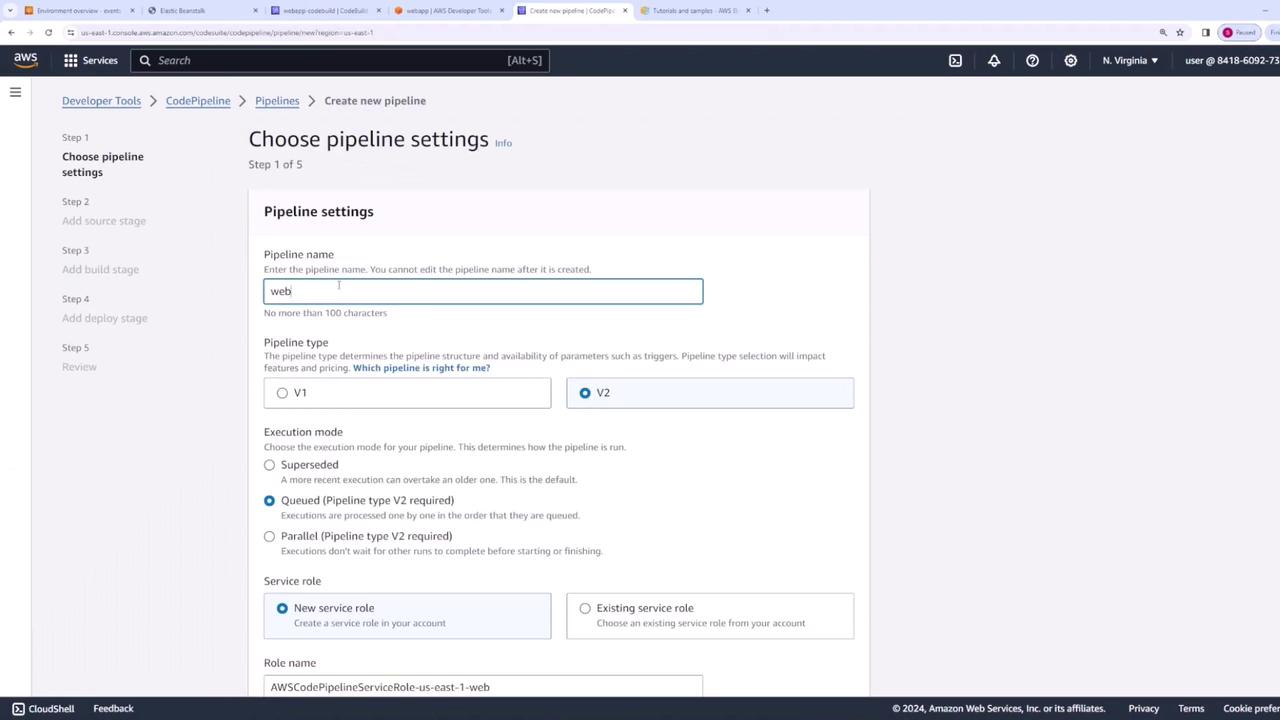Focus the AWS console search box
The width and height of the screenshot is (1280, 720).
coord(339,60)
